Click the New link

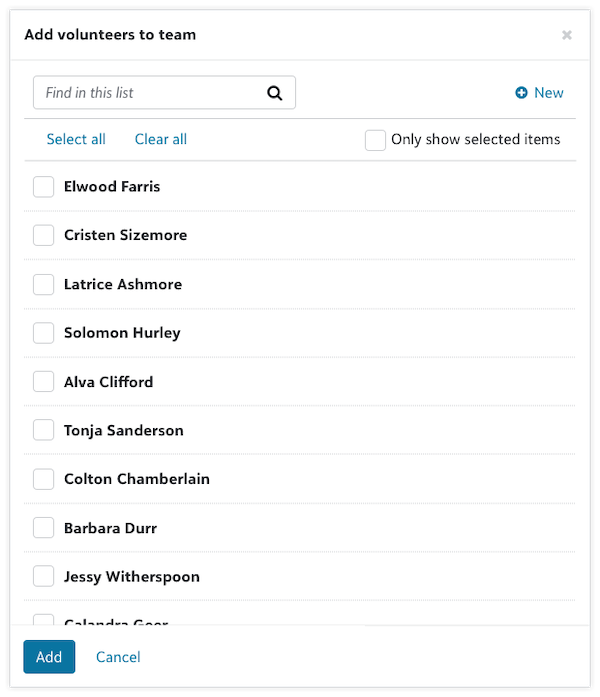548,93
